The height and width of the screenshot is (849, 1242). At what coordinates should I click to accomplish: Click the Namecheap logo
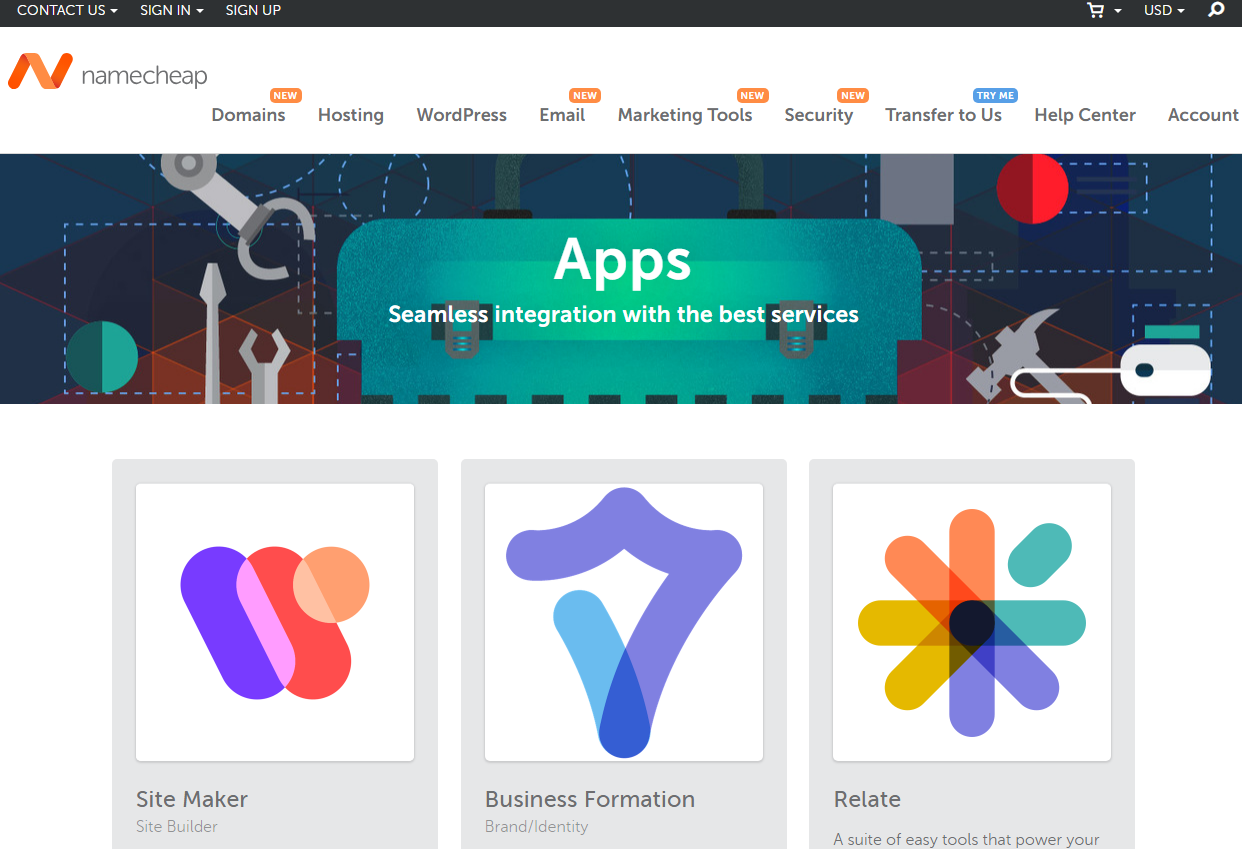point(107,72)
